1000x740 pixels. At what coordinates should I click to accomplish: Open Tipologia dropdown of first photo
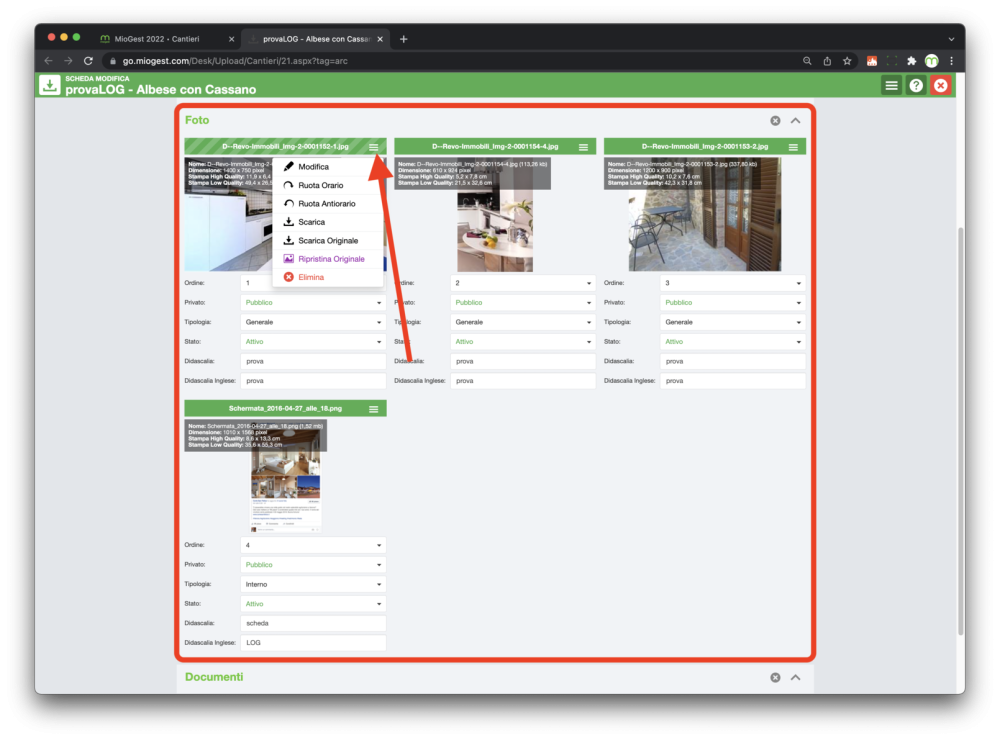point(313,322)
